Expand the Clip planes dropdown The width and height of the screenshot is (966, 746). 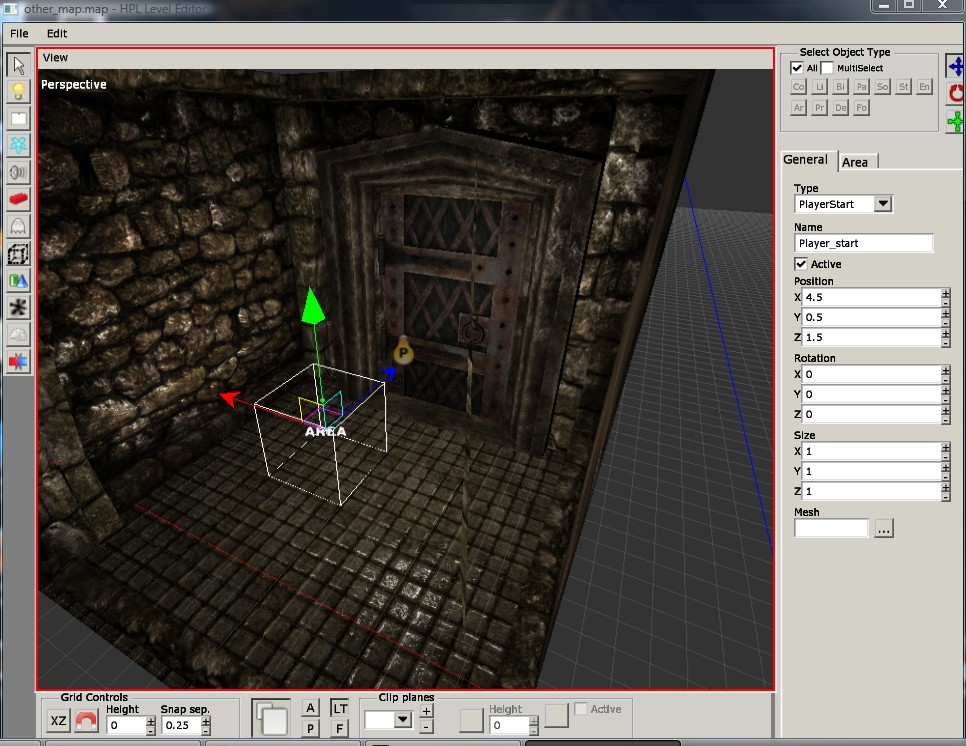coord(403,720)
